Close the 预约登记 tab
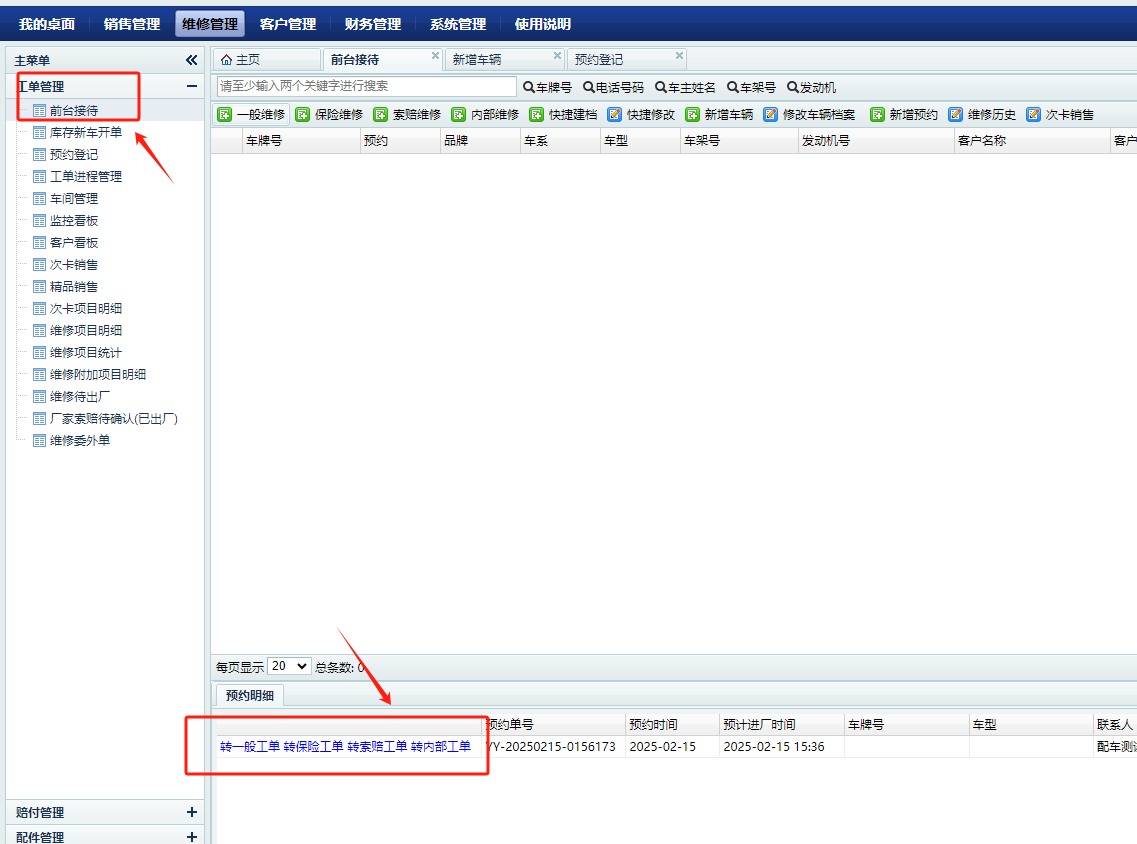Image resolution: width=1137 pixels, height=844 pixels. pos(680,56)
